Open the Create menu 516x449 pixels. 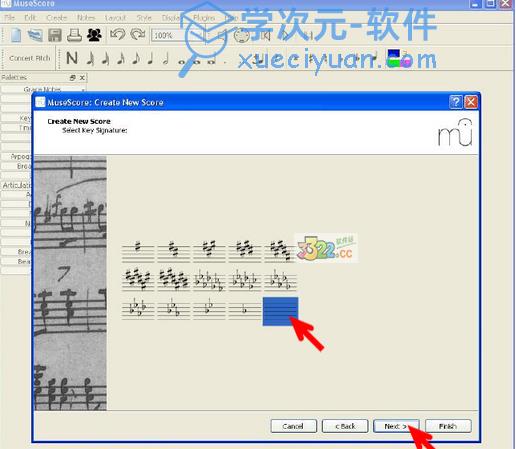pyautogui.click(x=57, y=18)
